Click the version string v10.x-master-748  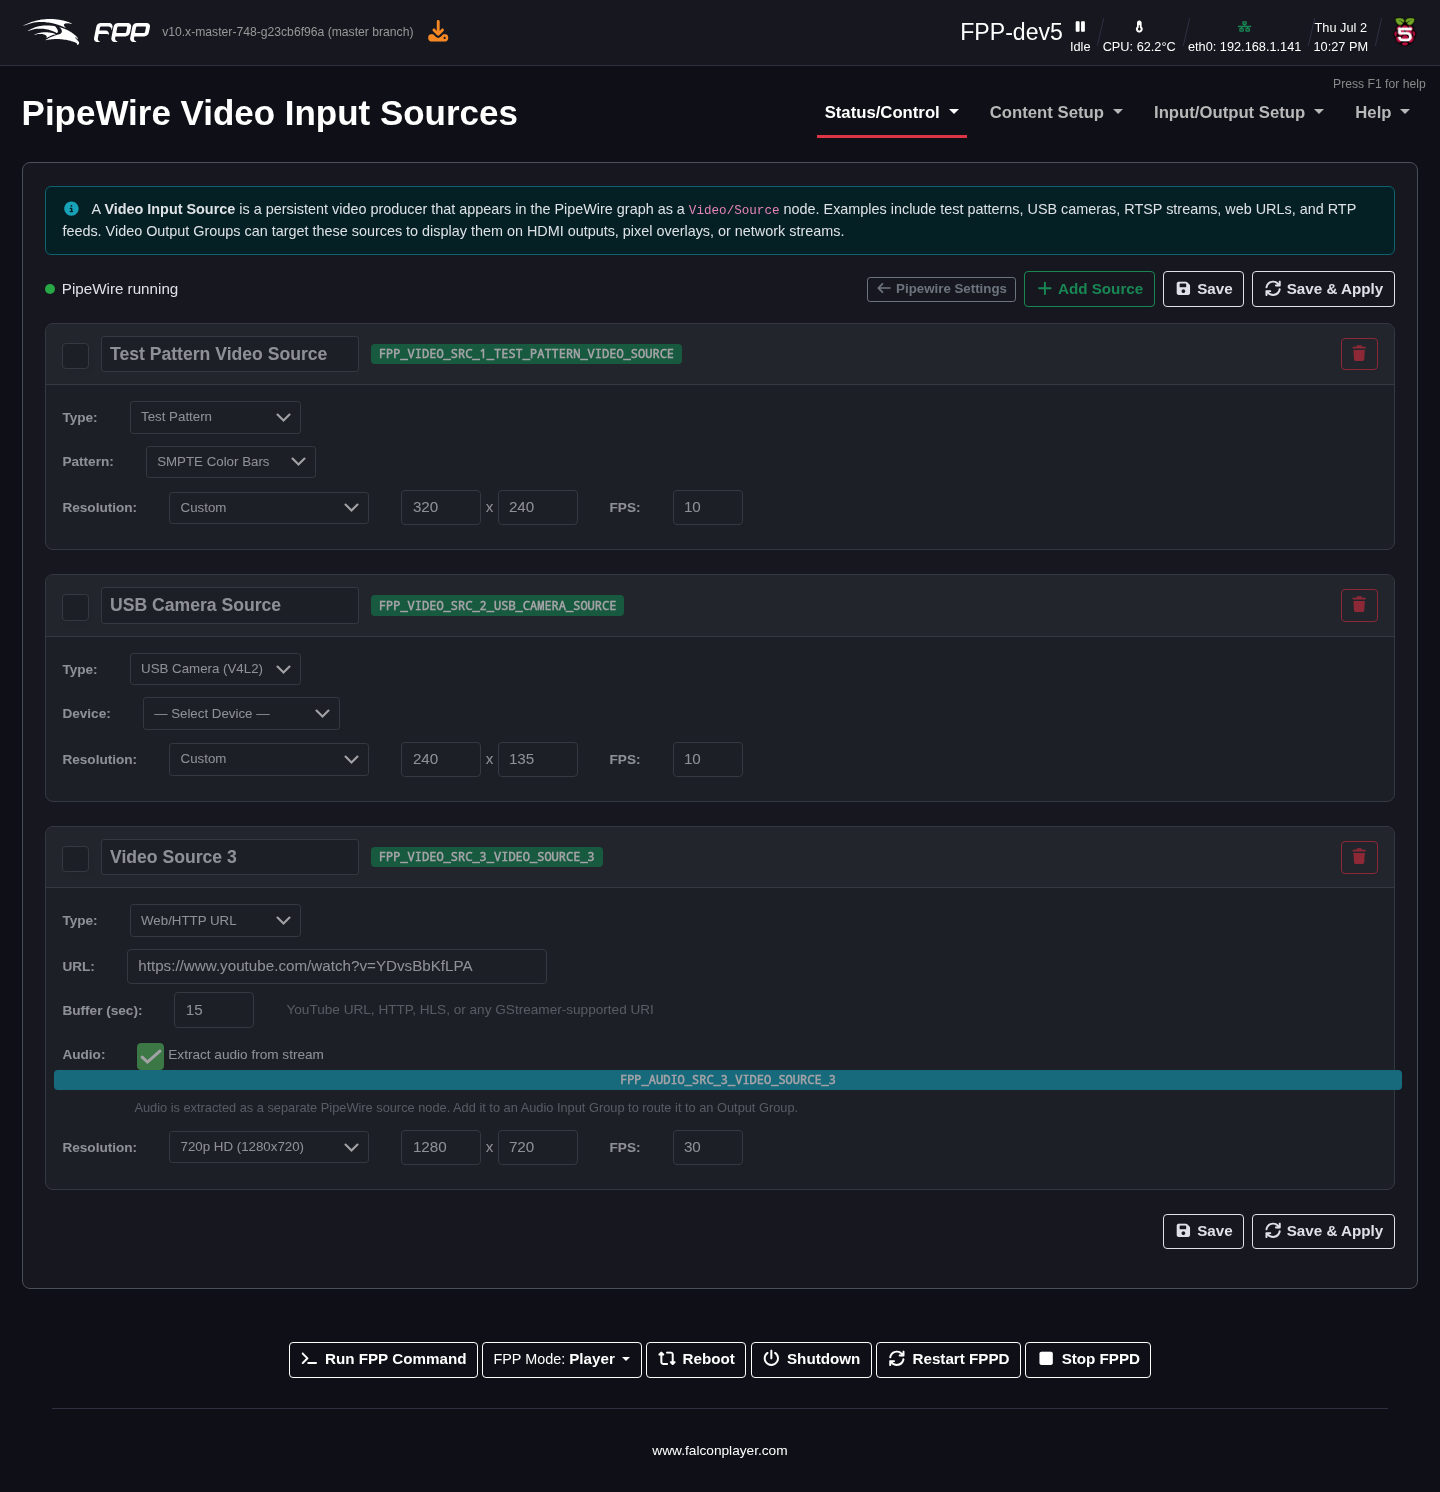tap(288, 32)
